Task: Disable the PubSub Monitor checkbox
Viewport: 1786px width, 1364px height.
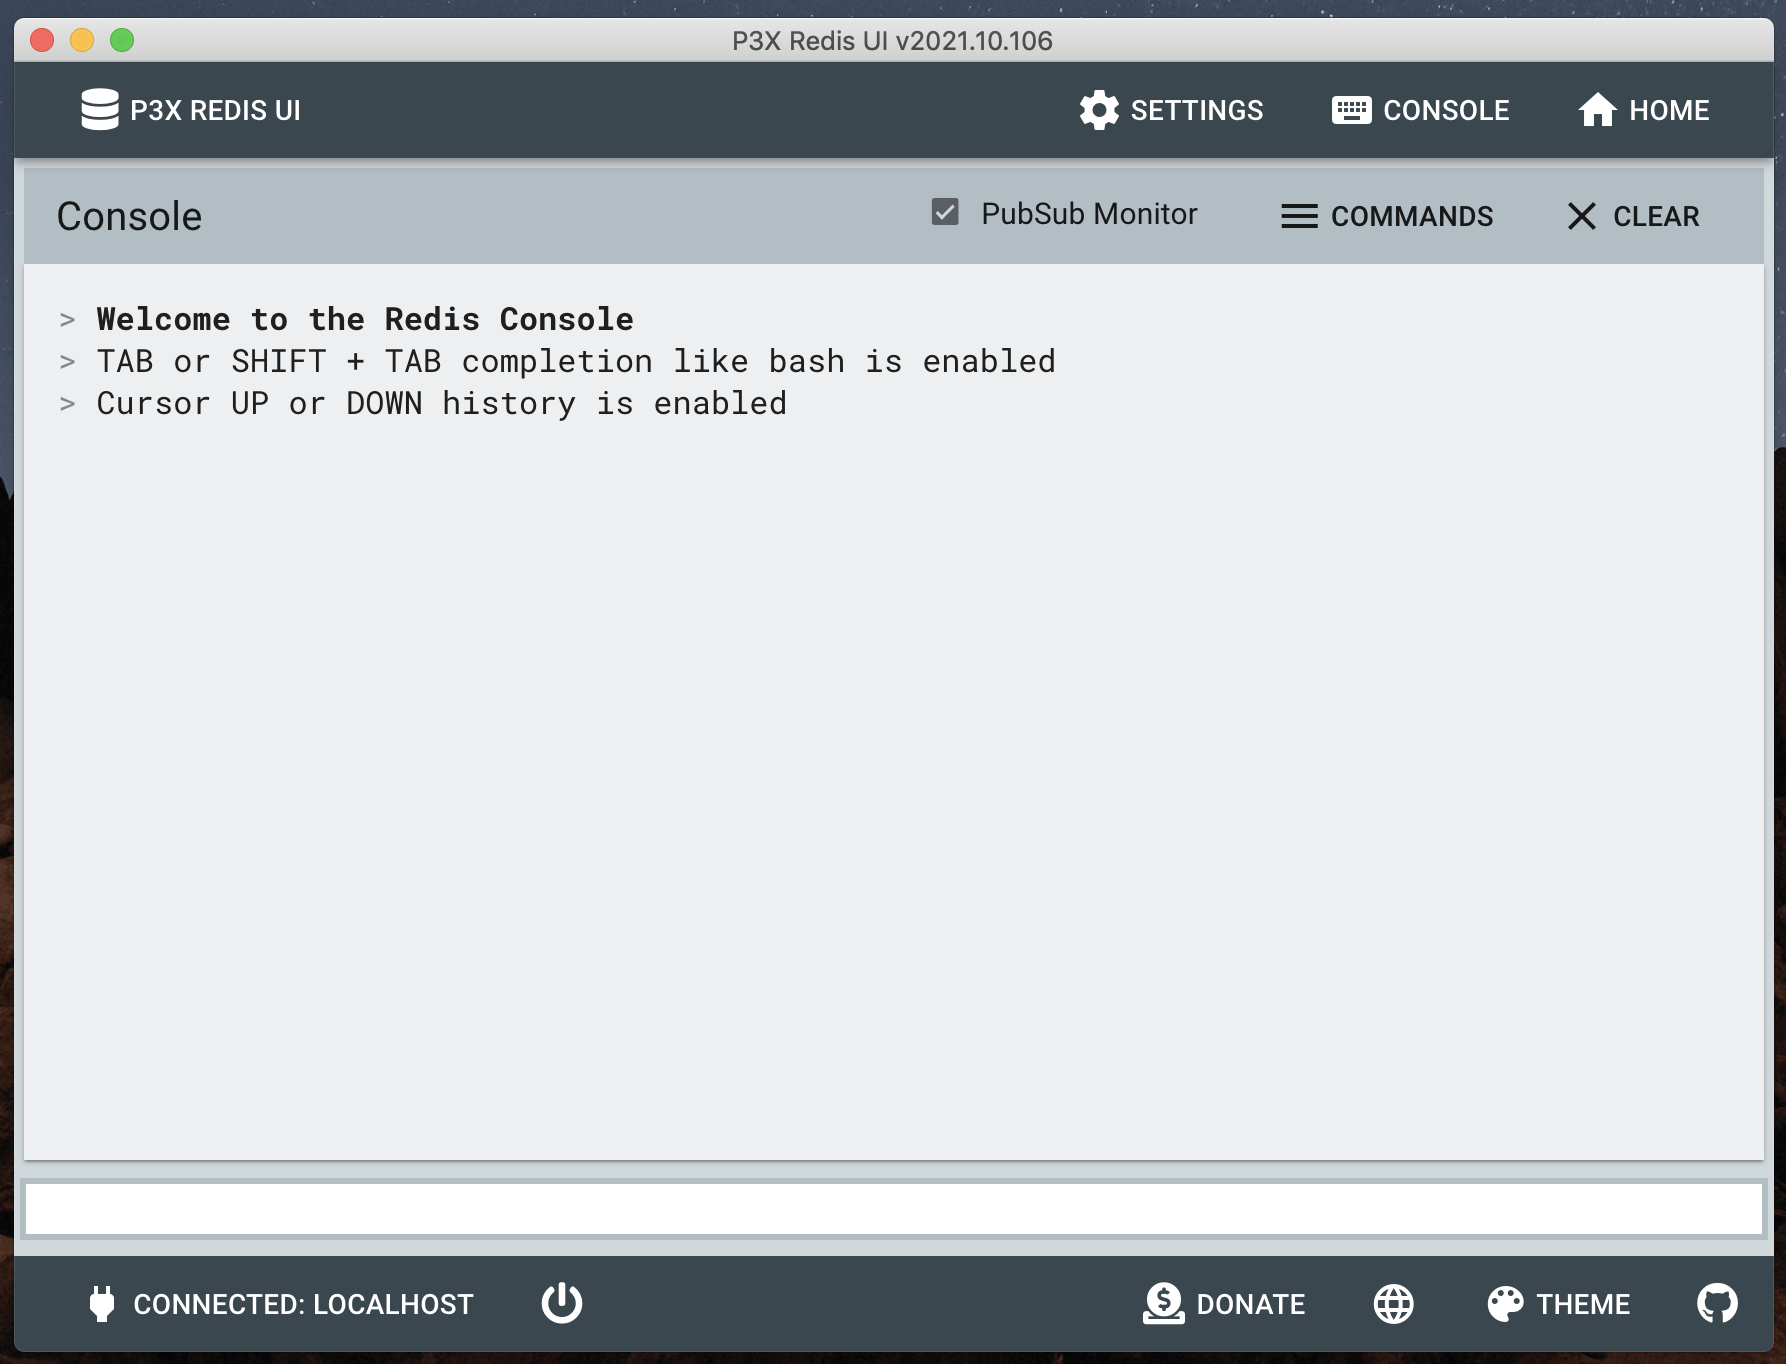Action: [x=944, y=212]
